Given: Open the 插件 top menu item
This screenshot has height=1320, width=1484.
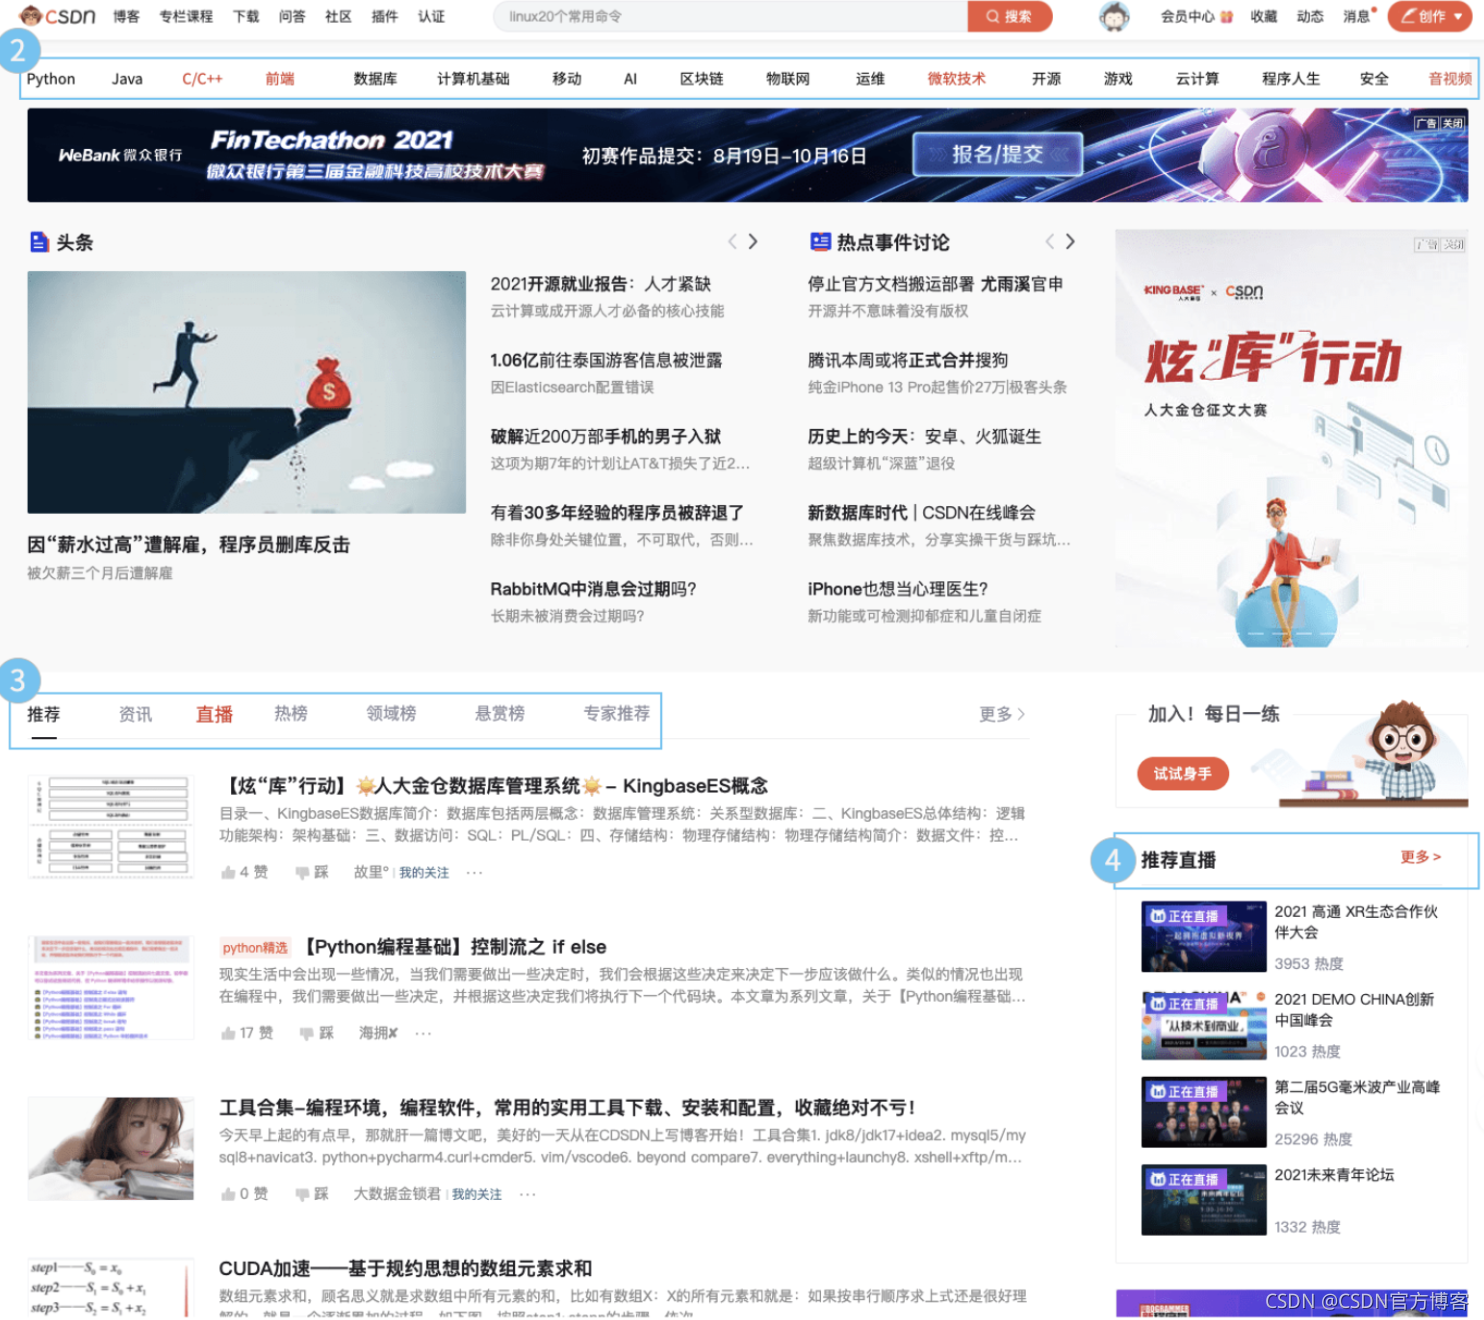Looking at the screenshot, I should pos(385,16).
